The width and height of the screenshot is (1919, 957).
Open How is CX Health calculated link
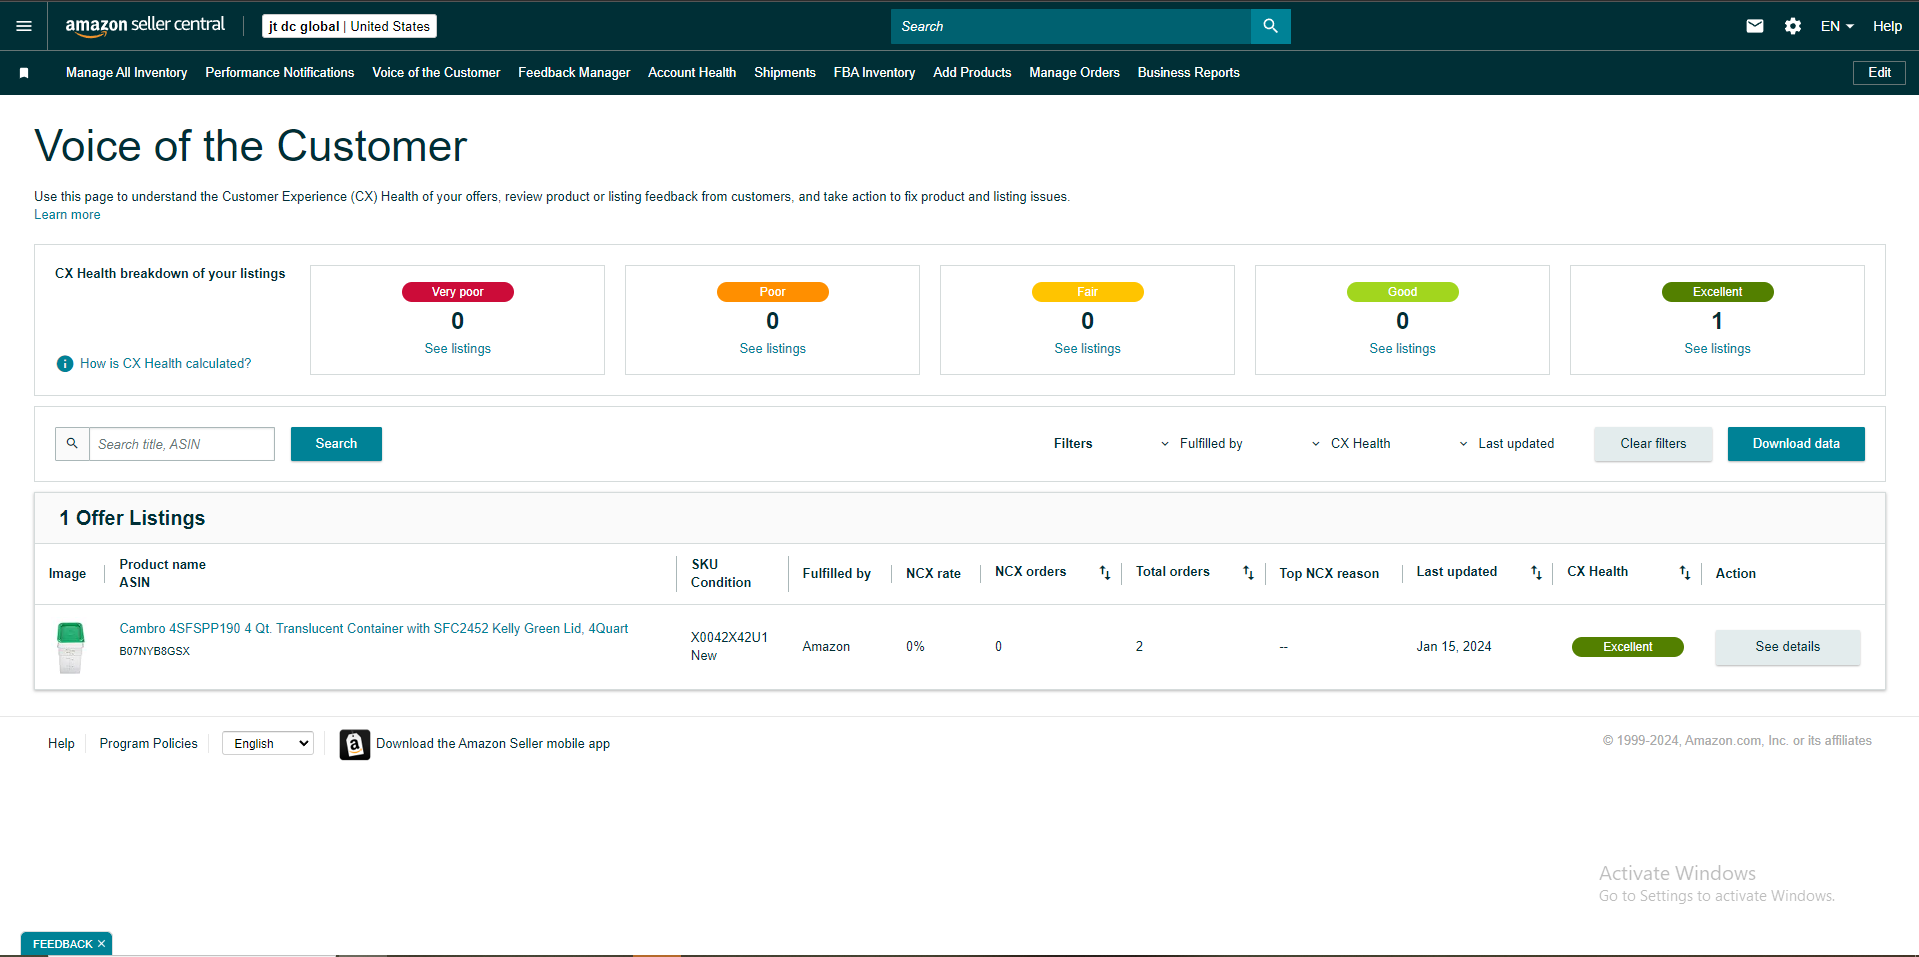(x=166, y=364)
